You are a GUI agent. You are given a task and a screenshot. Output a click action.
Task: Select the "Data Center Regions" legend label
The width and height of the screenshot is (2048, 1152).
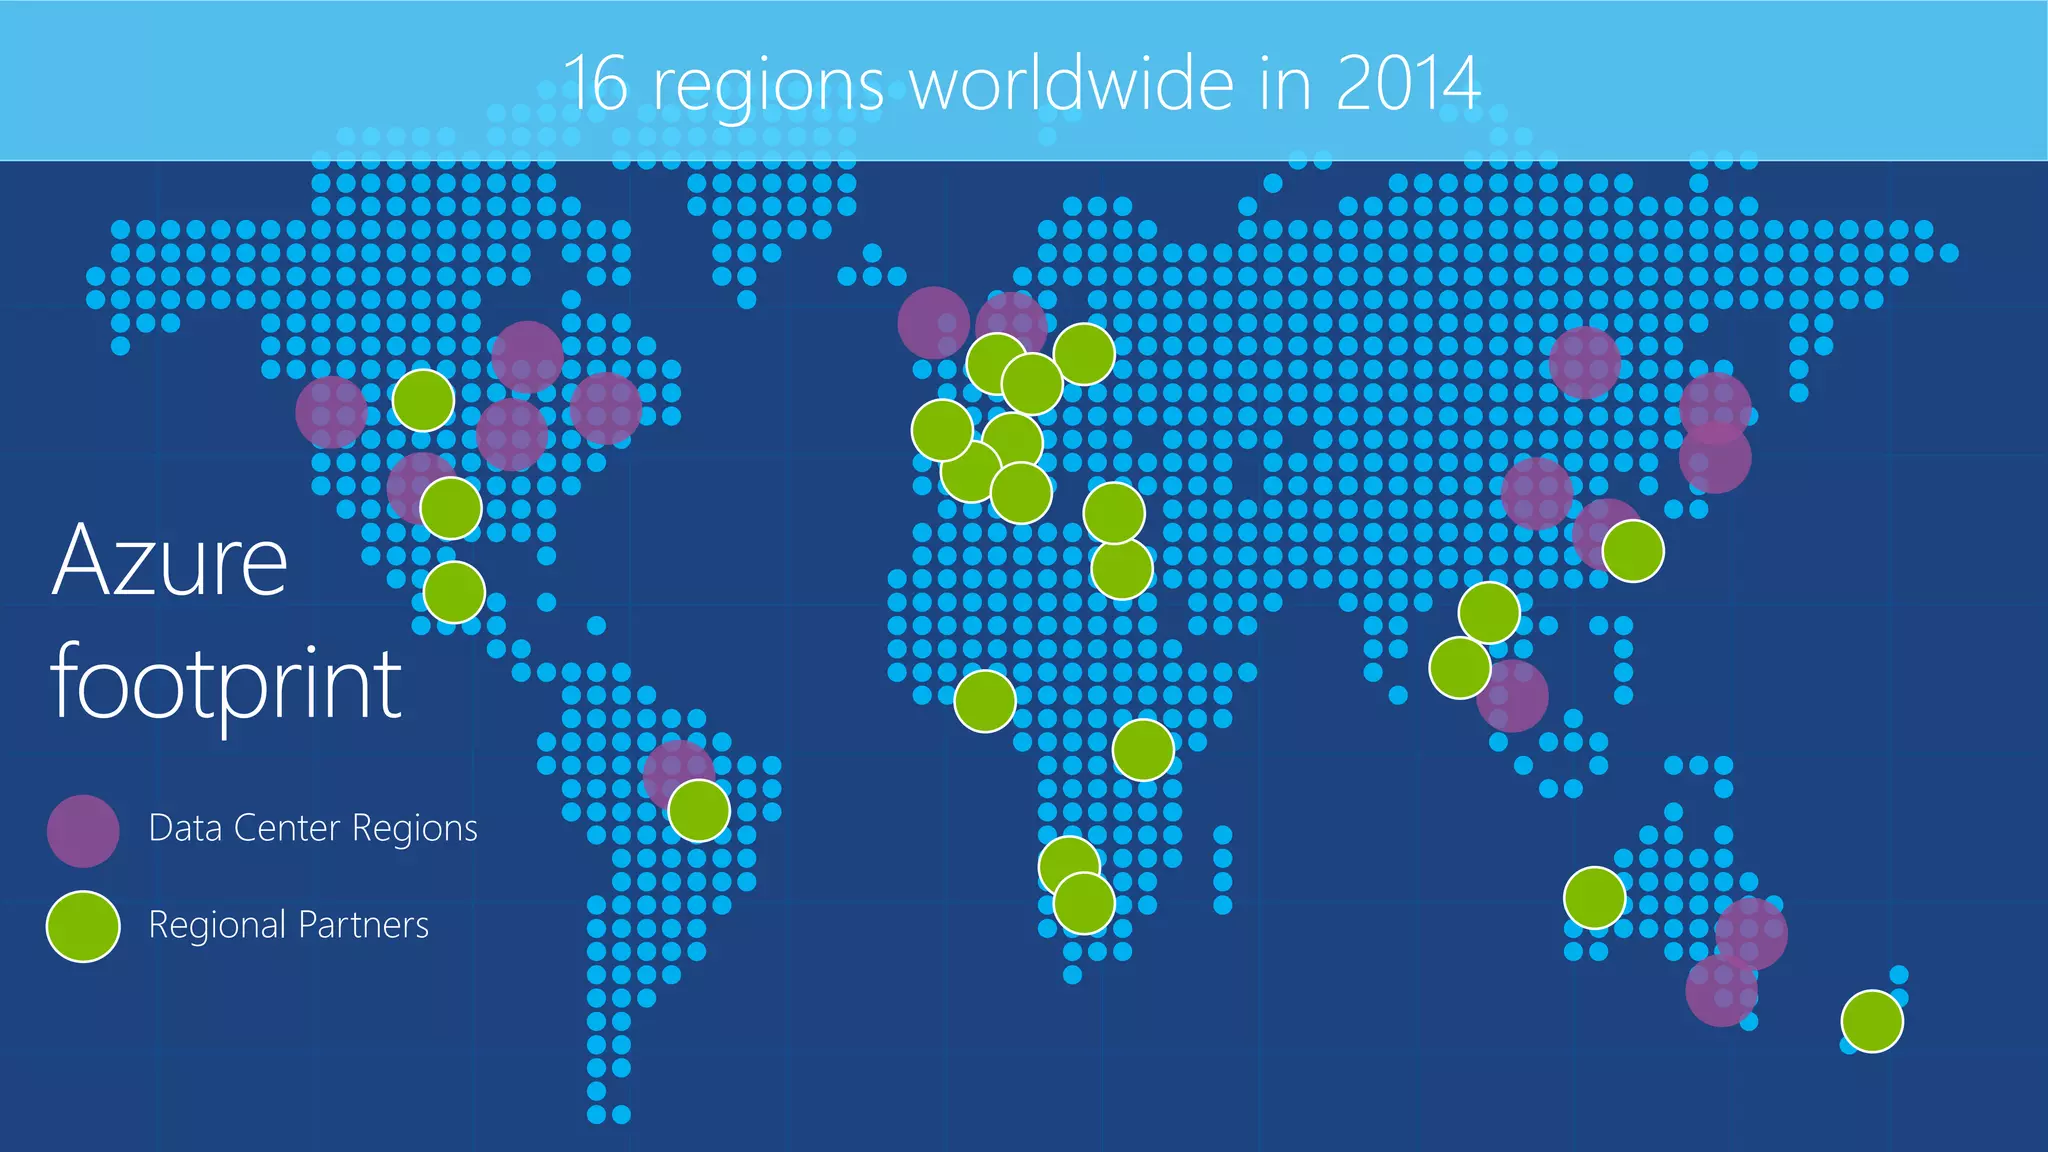click(313, 829)
